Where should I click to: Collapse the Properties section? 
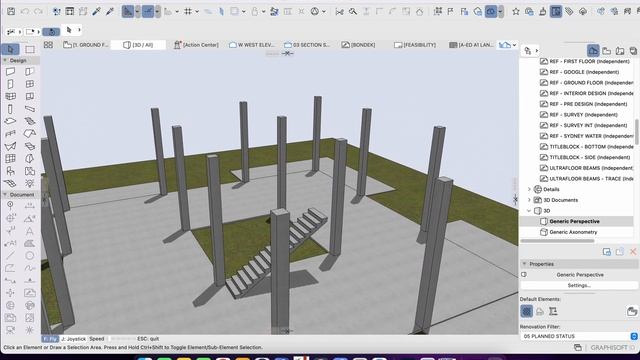(524, 264)
